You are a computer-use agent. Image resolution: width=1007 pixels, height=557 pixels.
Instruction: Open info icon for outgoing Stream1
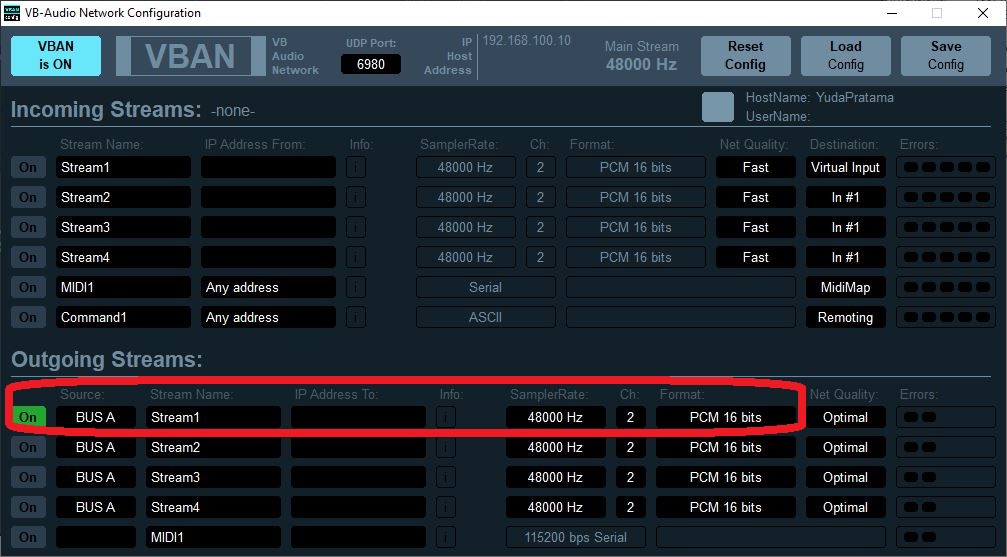[x=446, y=417]
